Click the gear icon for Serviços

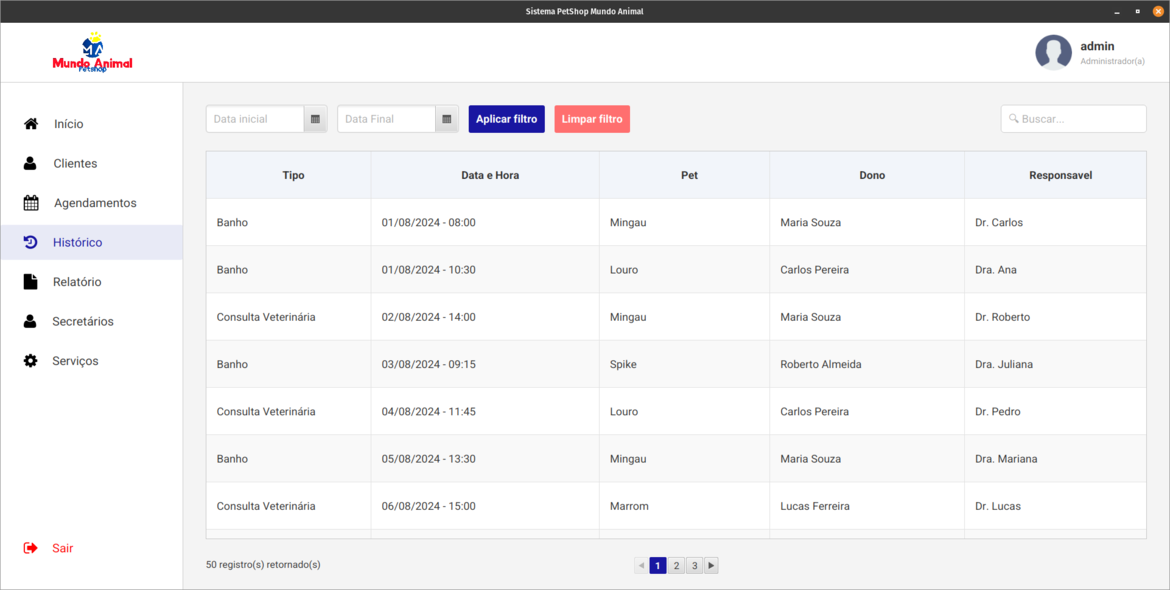(30, 361)
